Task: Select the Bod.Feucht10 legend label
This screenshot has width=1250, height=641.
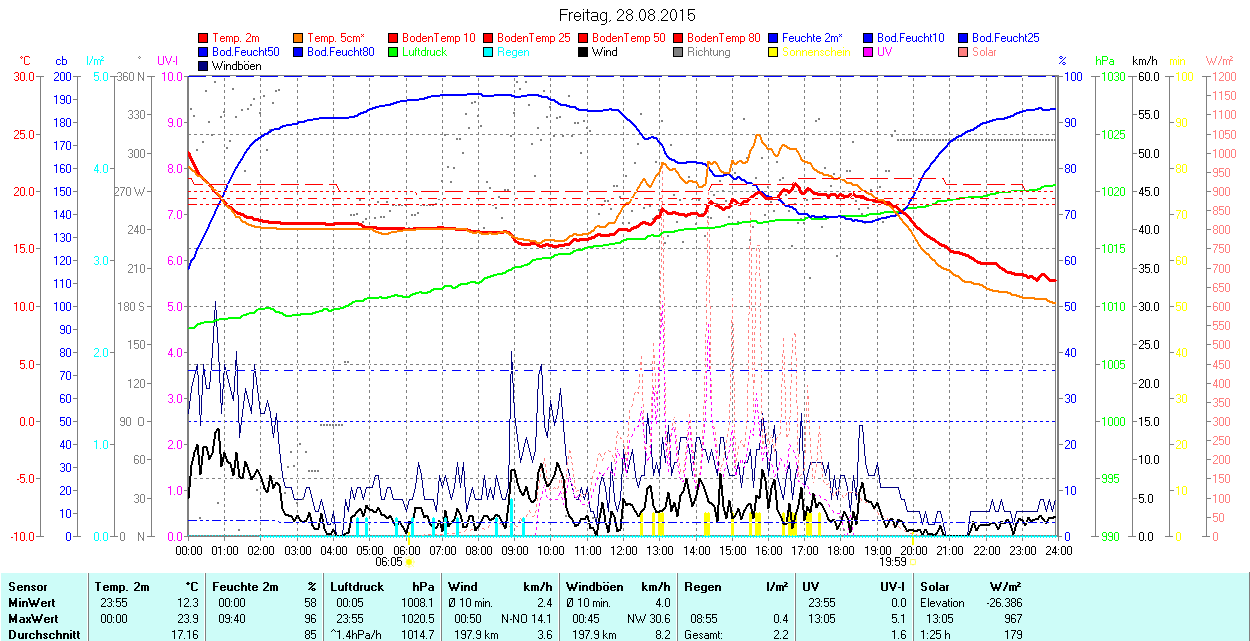Action: pyautogui.click(x=910, y=37)
